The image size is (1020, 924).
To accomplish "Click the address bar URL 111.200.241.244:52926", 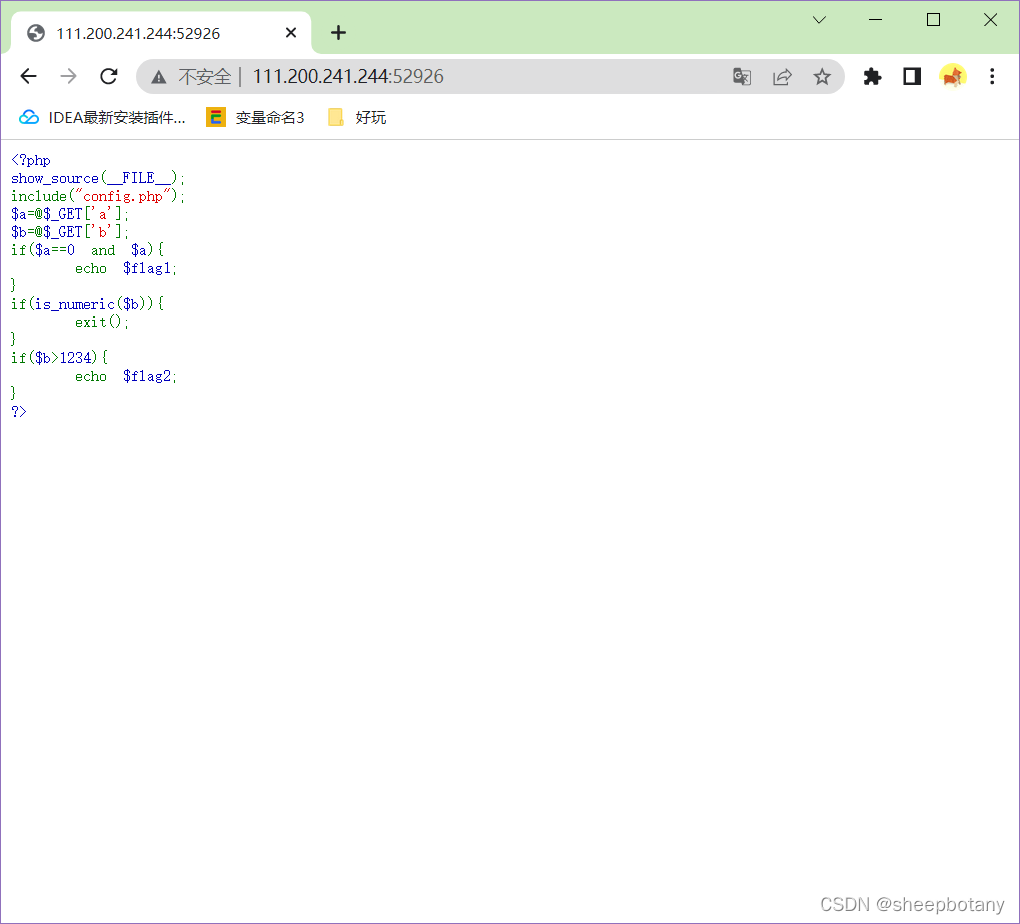I will pyautogui.click(x=348, y=77).
